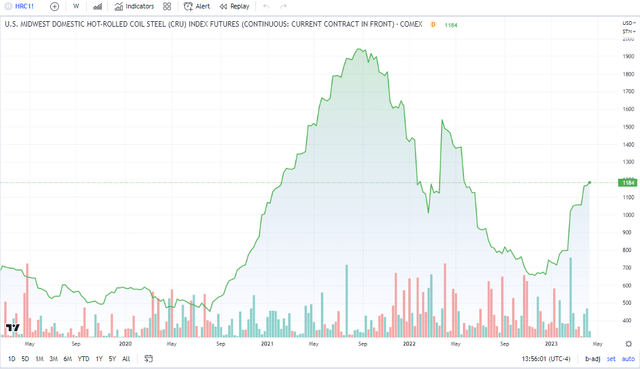Start bar Replay mode

tap(234, 7)
